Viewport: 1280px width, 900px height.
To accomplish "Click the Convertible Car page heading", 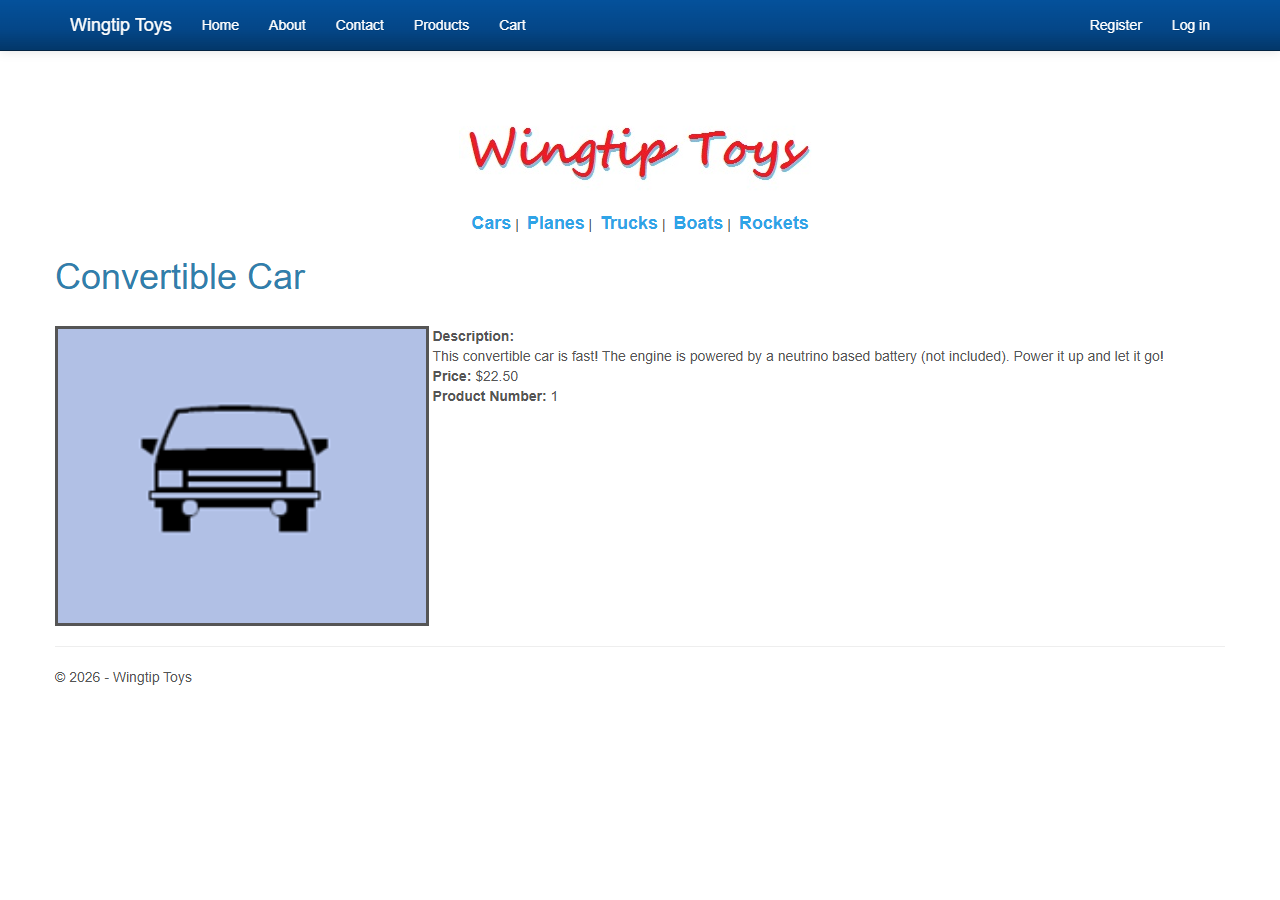I will (180, 277).
